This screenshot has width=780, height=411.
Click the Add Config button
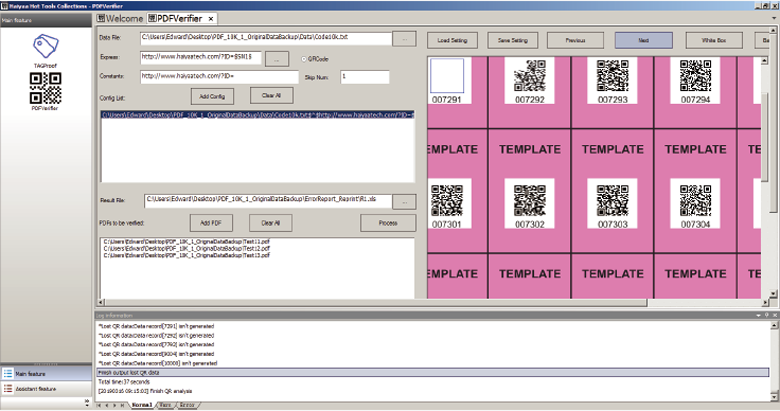tap(212, 96)
